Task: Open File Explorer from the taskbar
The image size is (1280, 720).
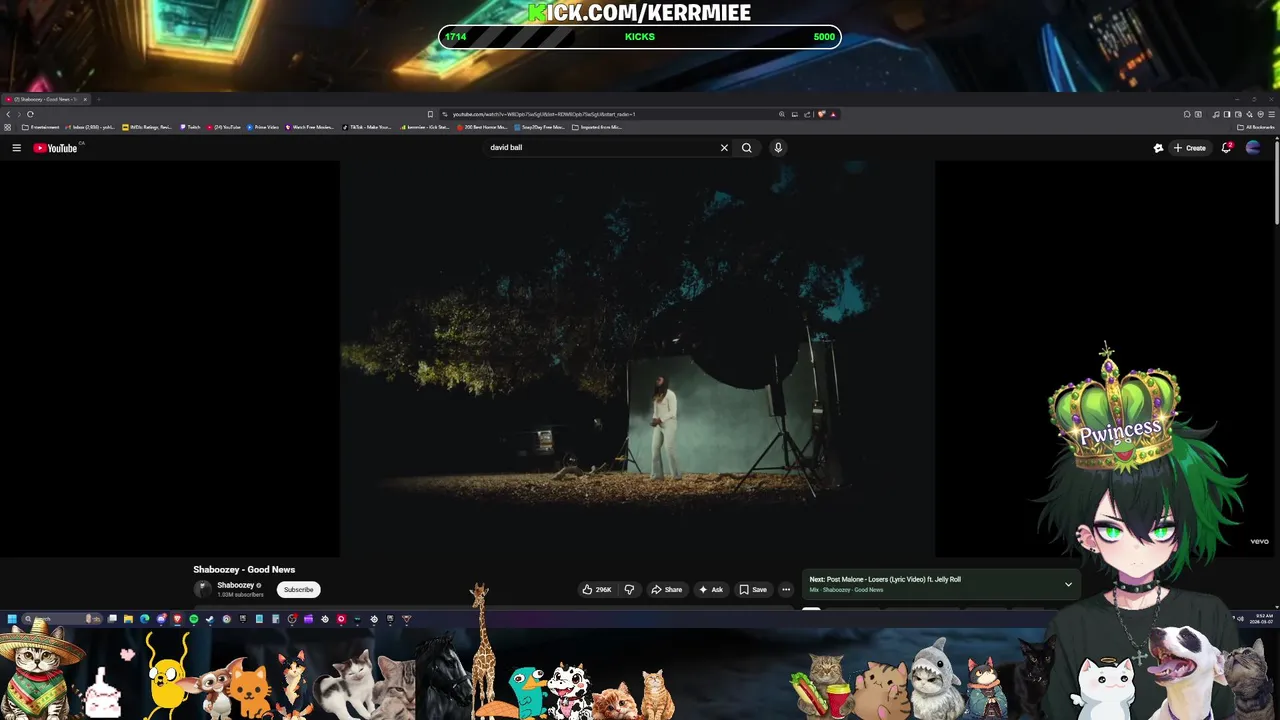Action: 128,619
